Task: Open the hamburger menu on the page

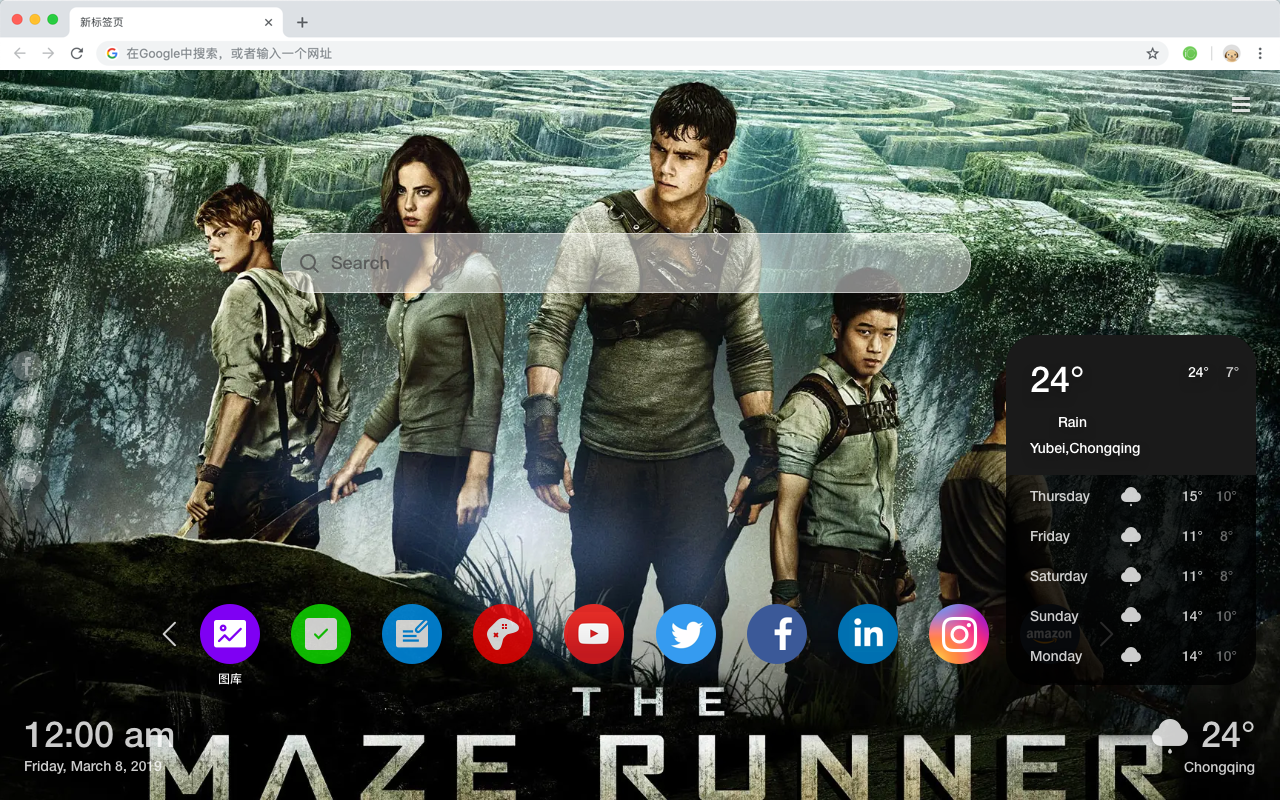Action: tap(1241, 104)
